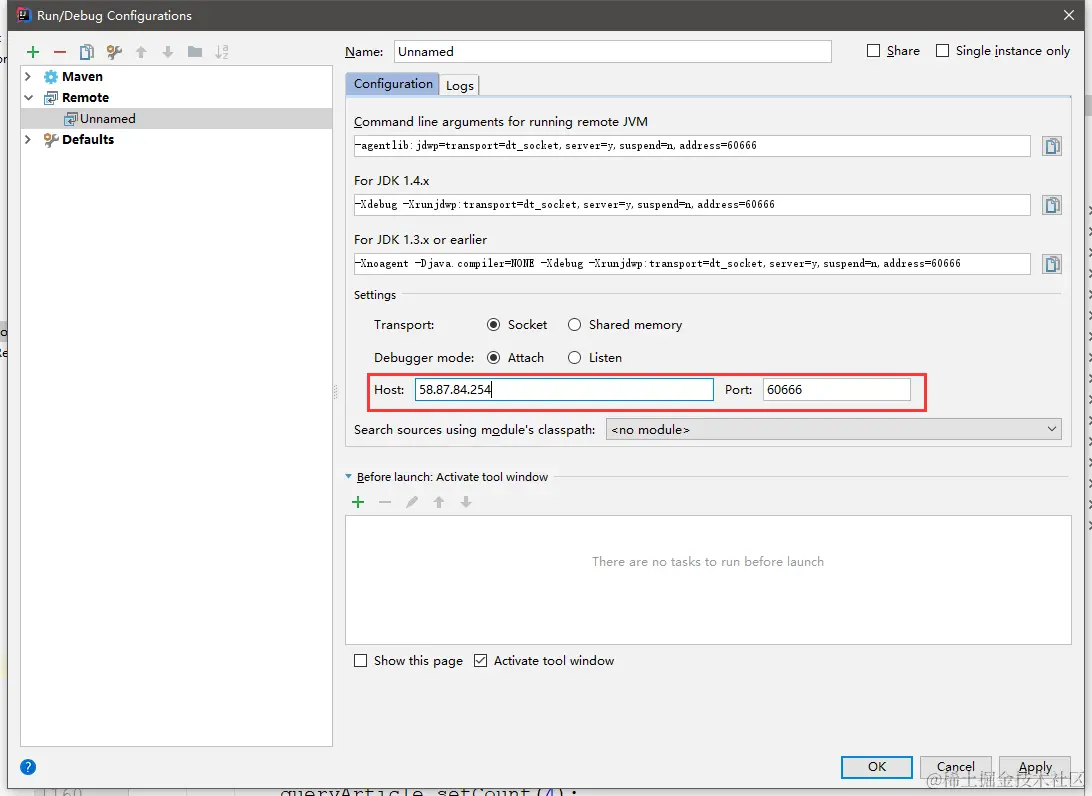Viewport: 1092px width, 796px height.
Task: Switch to the Configuration tab
Action: (393, 84)
